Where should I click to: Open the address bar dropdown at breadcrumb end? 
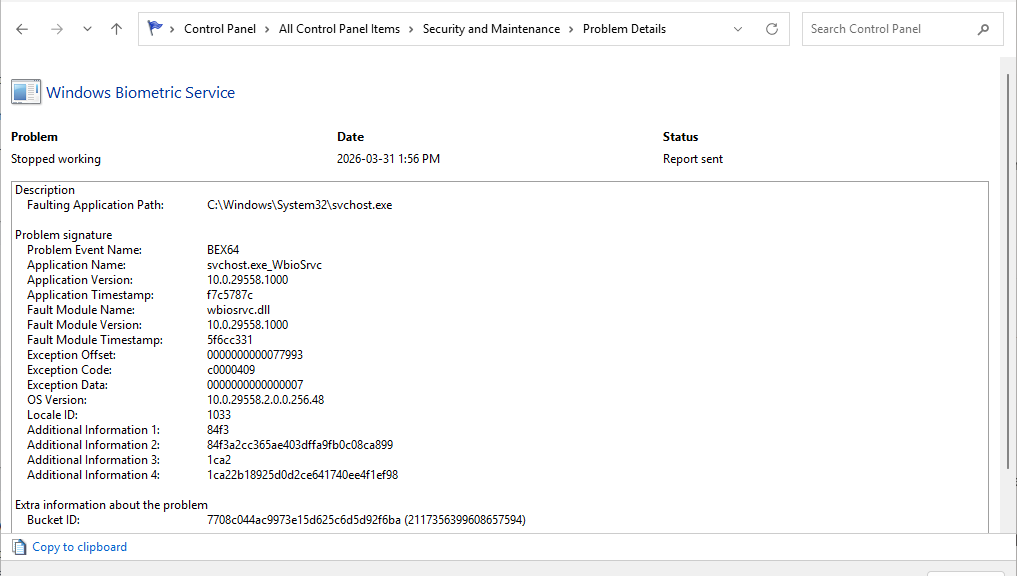tap(738, 28)
